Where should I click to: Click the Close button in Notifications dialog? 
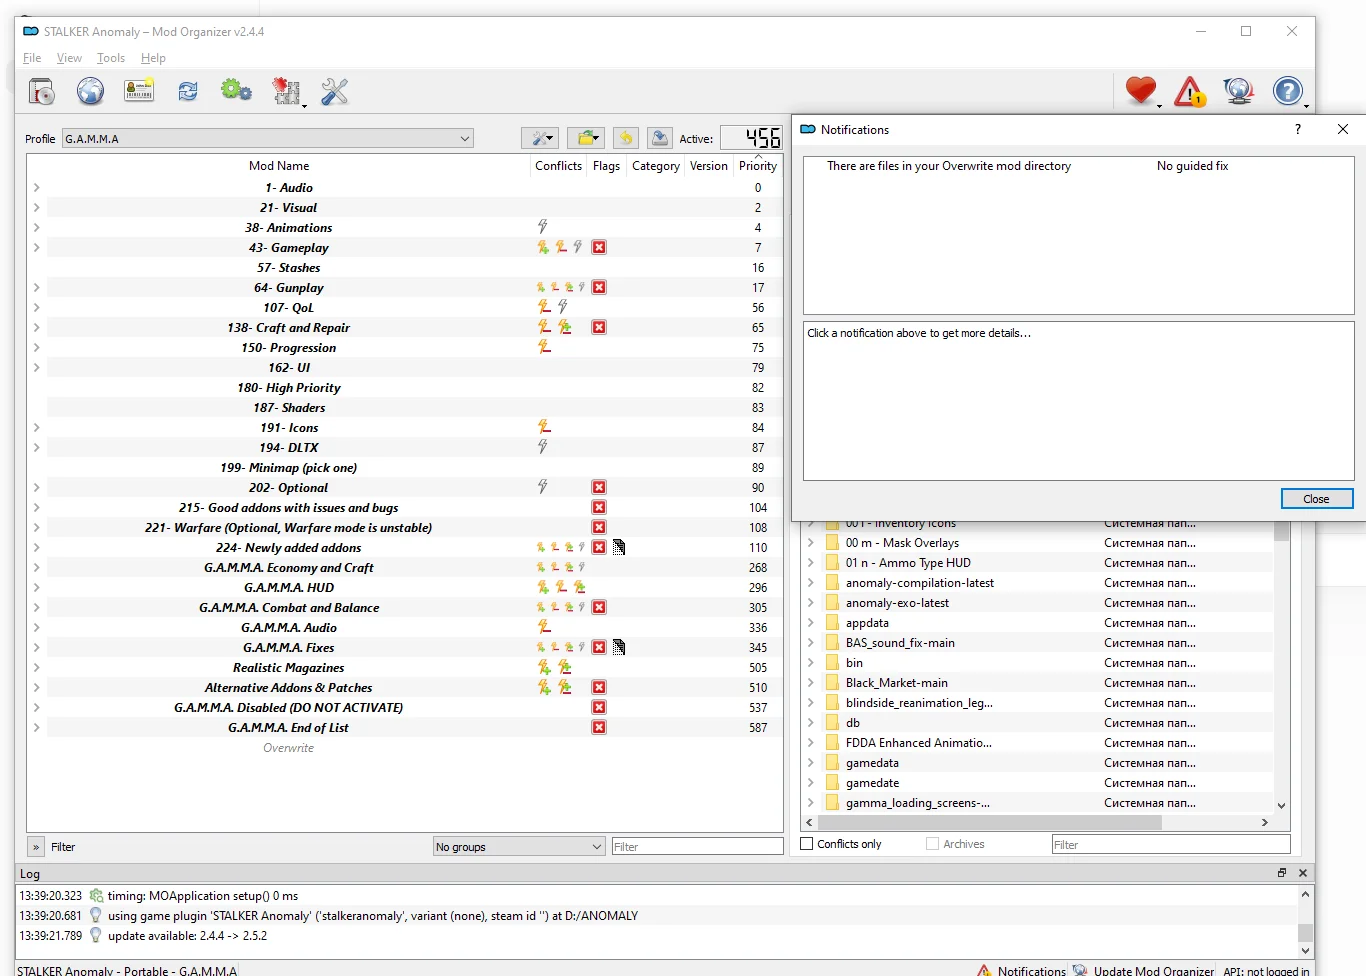1316,499
